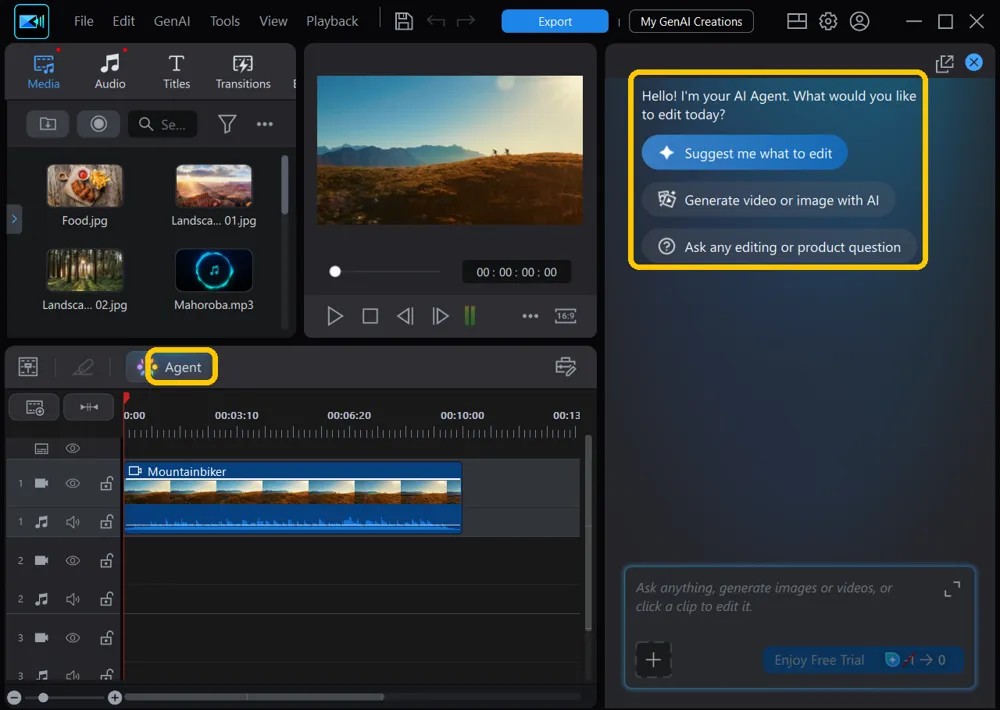This screenshot has height=710, width=1000.
Task: Open media library more options menu
Action: coord(265,124)
